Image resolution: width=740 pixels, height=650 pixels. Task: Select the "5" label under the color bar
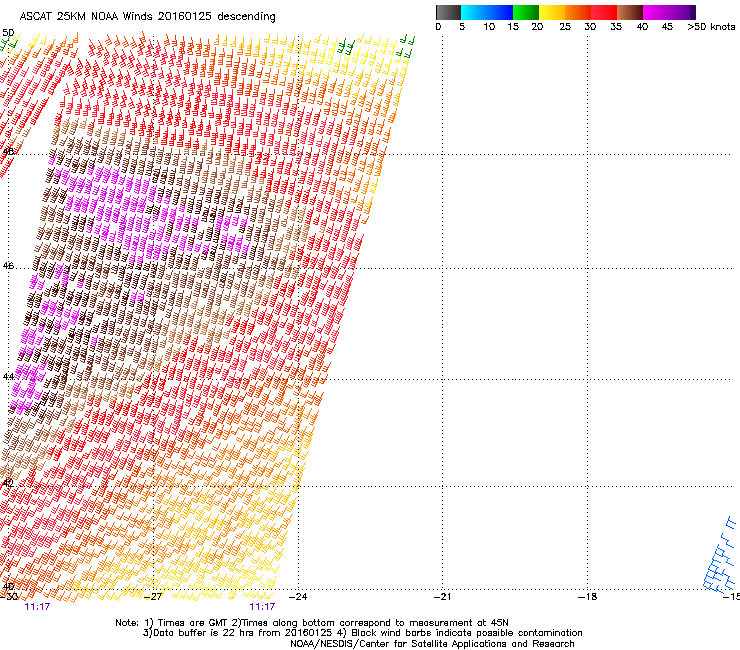tap(462, 27)
